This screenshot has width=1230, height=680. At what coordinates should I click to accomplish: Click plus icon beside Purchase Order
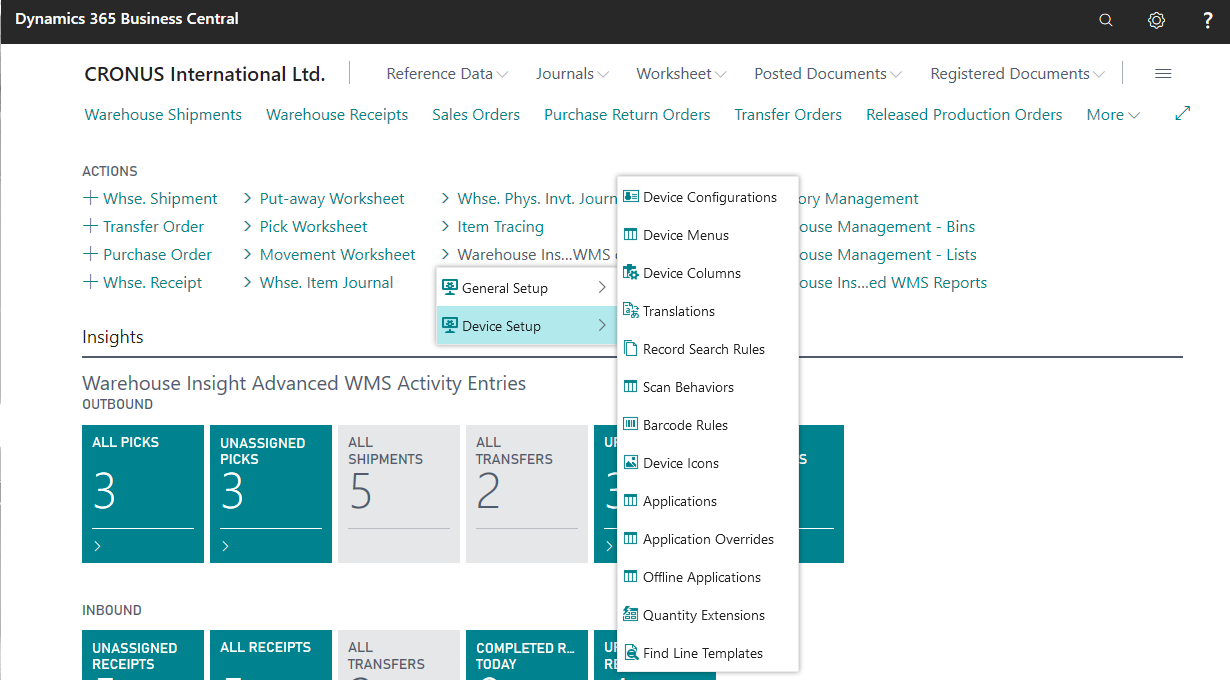[x=91, y=254]
